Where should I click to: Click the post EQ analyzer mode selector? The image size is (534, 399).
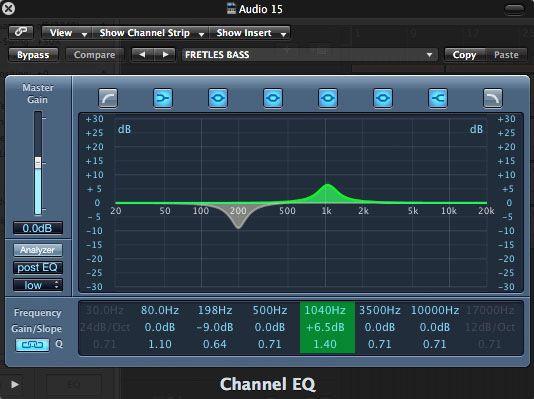tap(38, 268)
